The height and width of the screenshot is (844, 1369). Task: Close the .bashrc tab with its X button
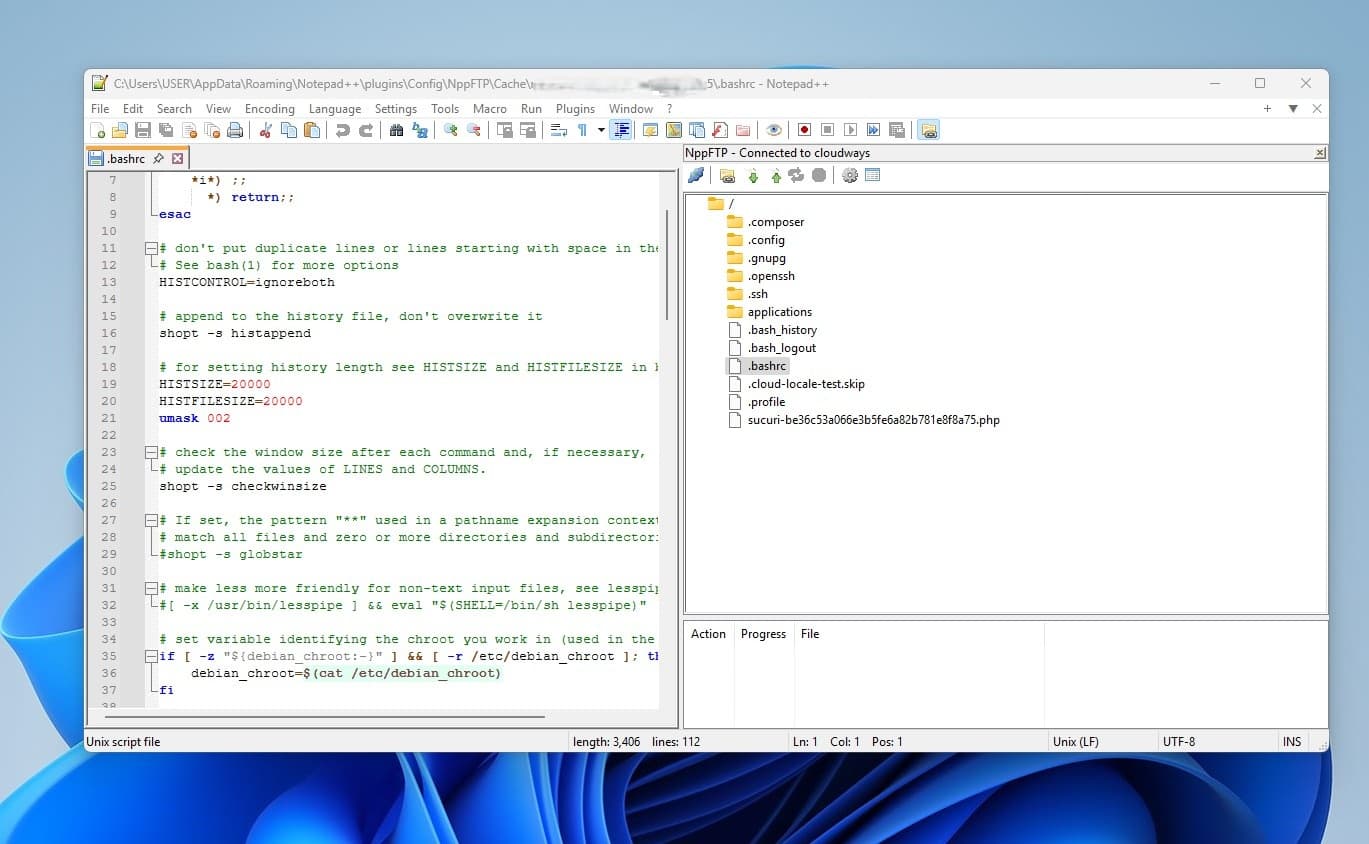pos(177,159)
